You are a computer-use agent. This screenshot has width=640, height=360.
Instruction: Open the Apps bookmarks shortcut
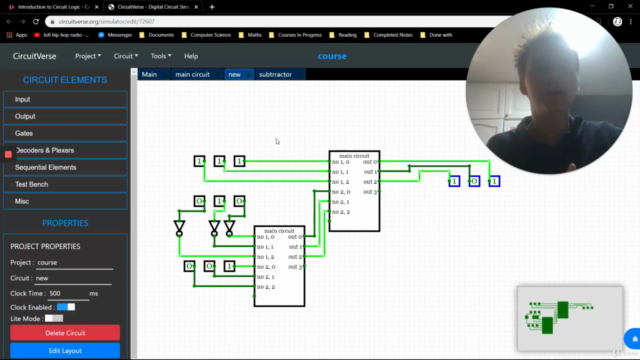tap(17, 35)
